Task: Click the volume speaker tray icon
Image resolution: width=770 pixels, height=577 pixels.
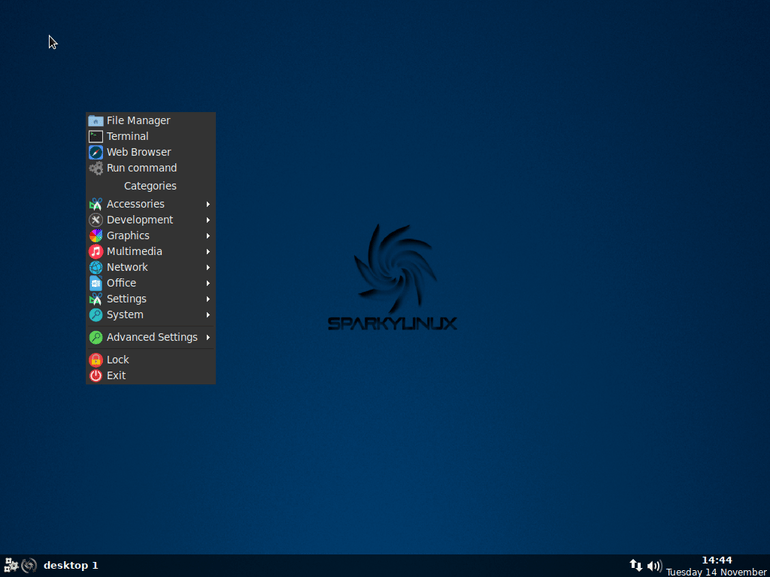Action: [654, 566]
